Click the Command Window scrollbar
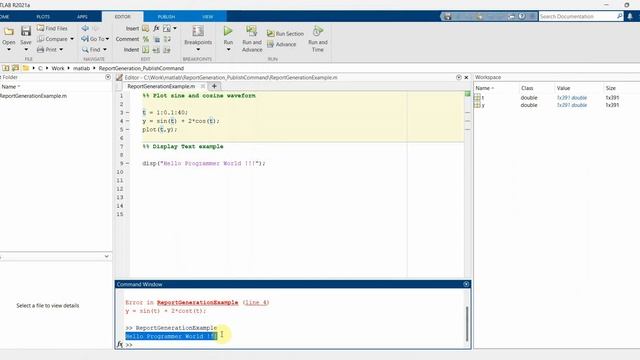This screenshot has width=640, height=360. tap(467, 324)
